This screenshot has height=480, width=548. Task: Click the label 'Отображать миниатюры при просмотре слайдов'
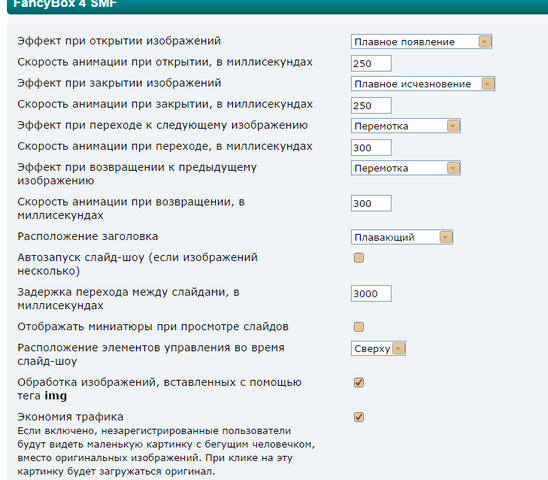[153, 327]
